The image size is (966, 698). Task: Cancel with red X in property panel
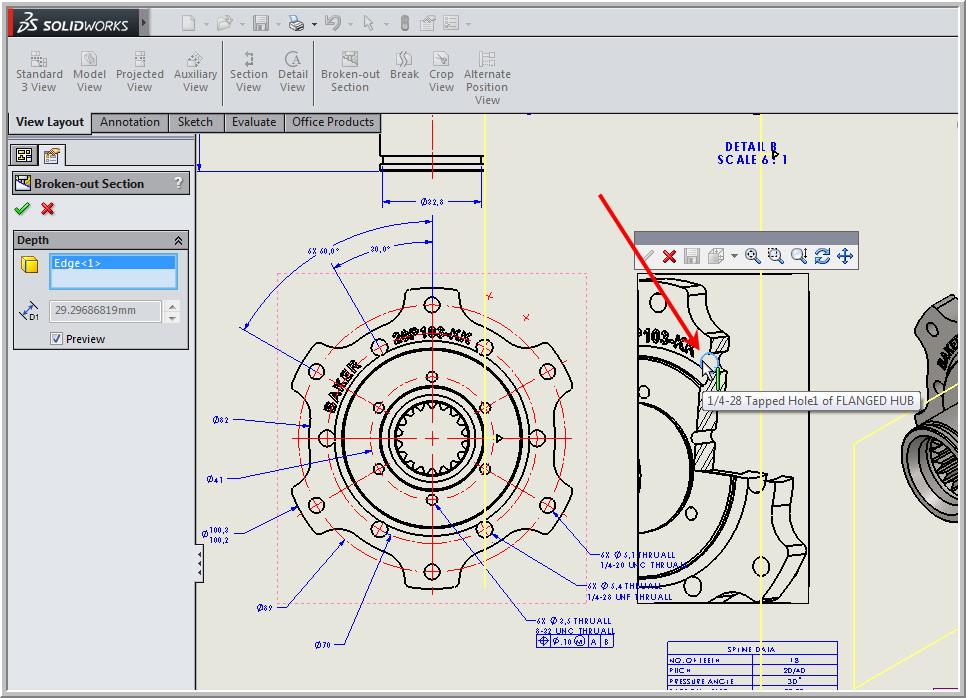pos(47,209)
